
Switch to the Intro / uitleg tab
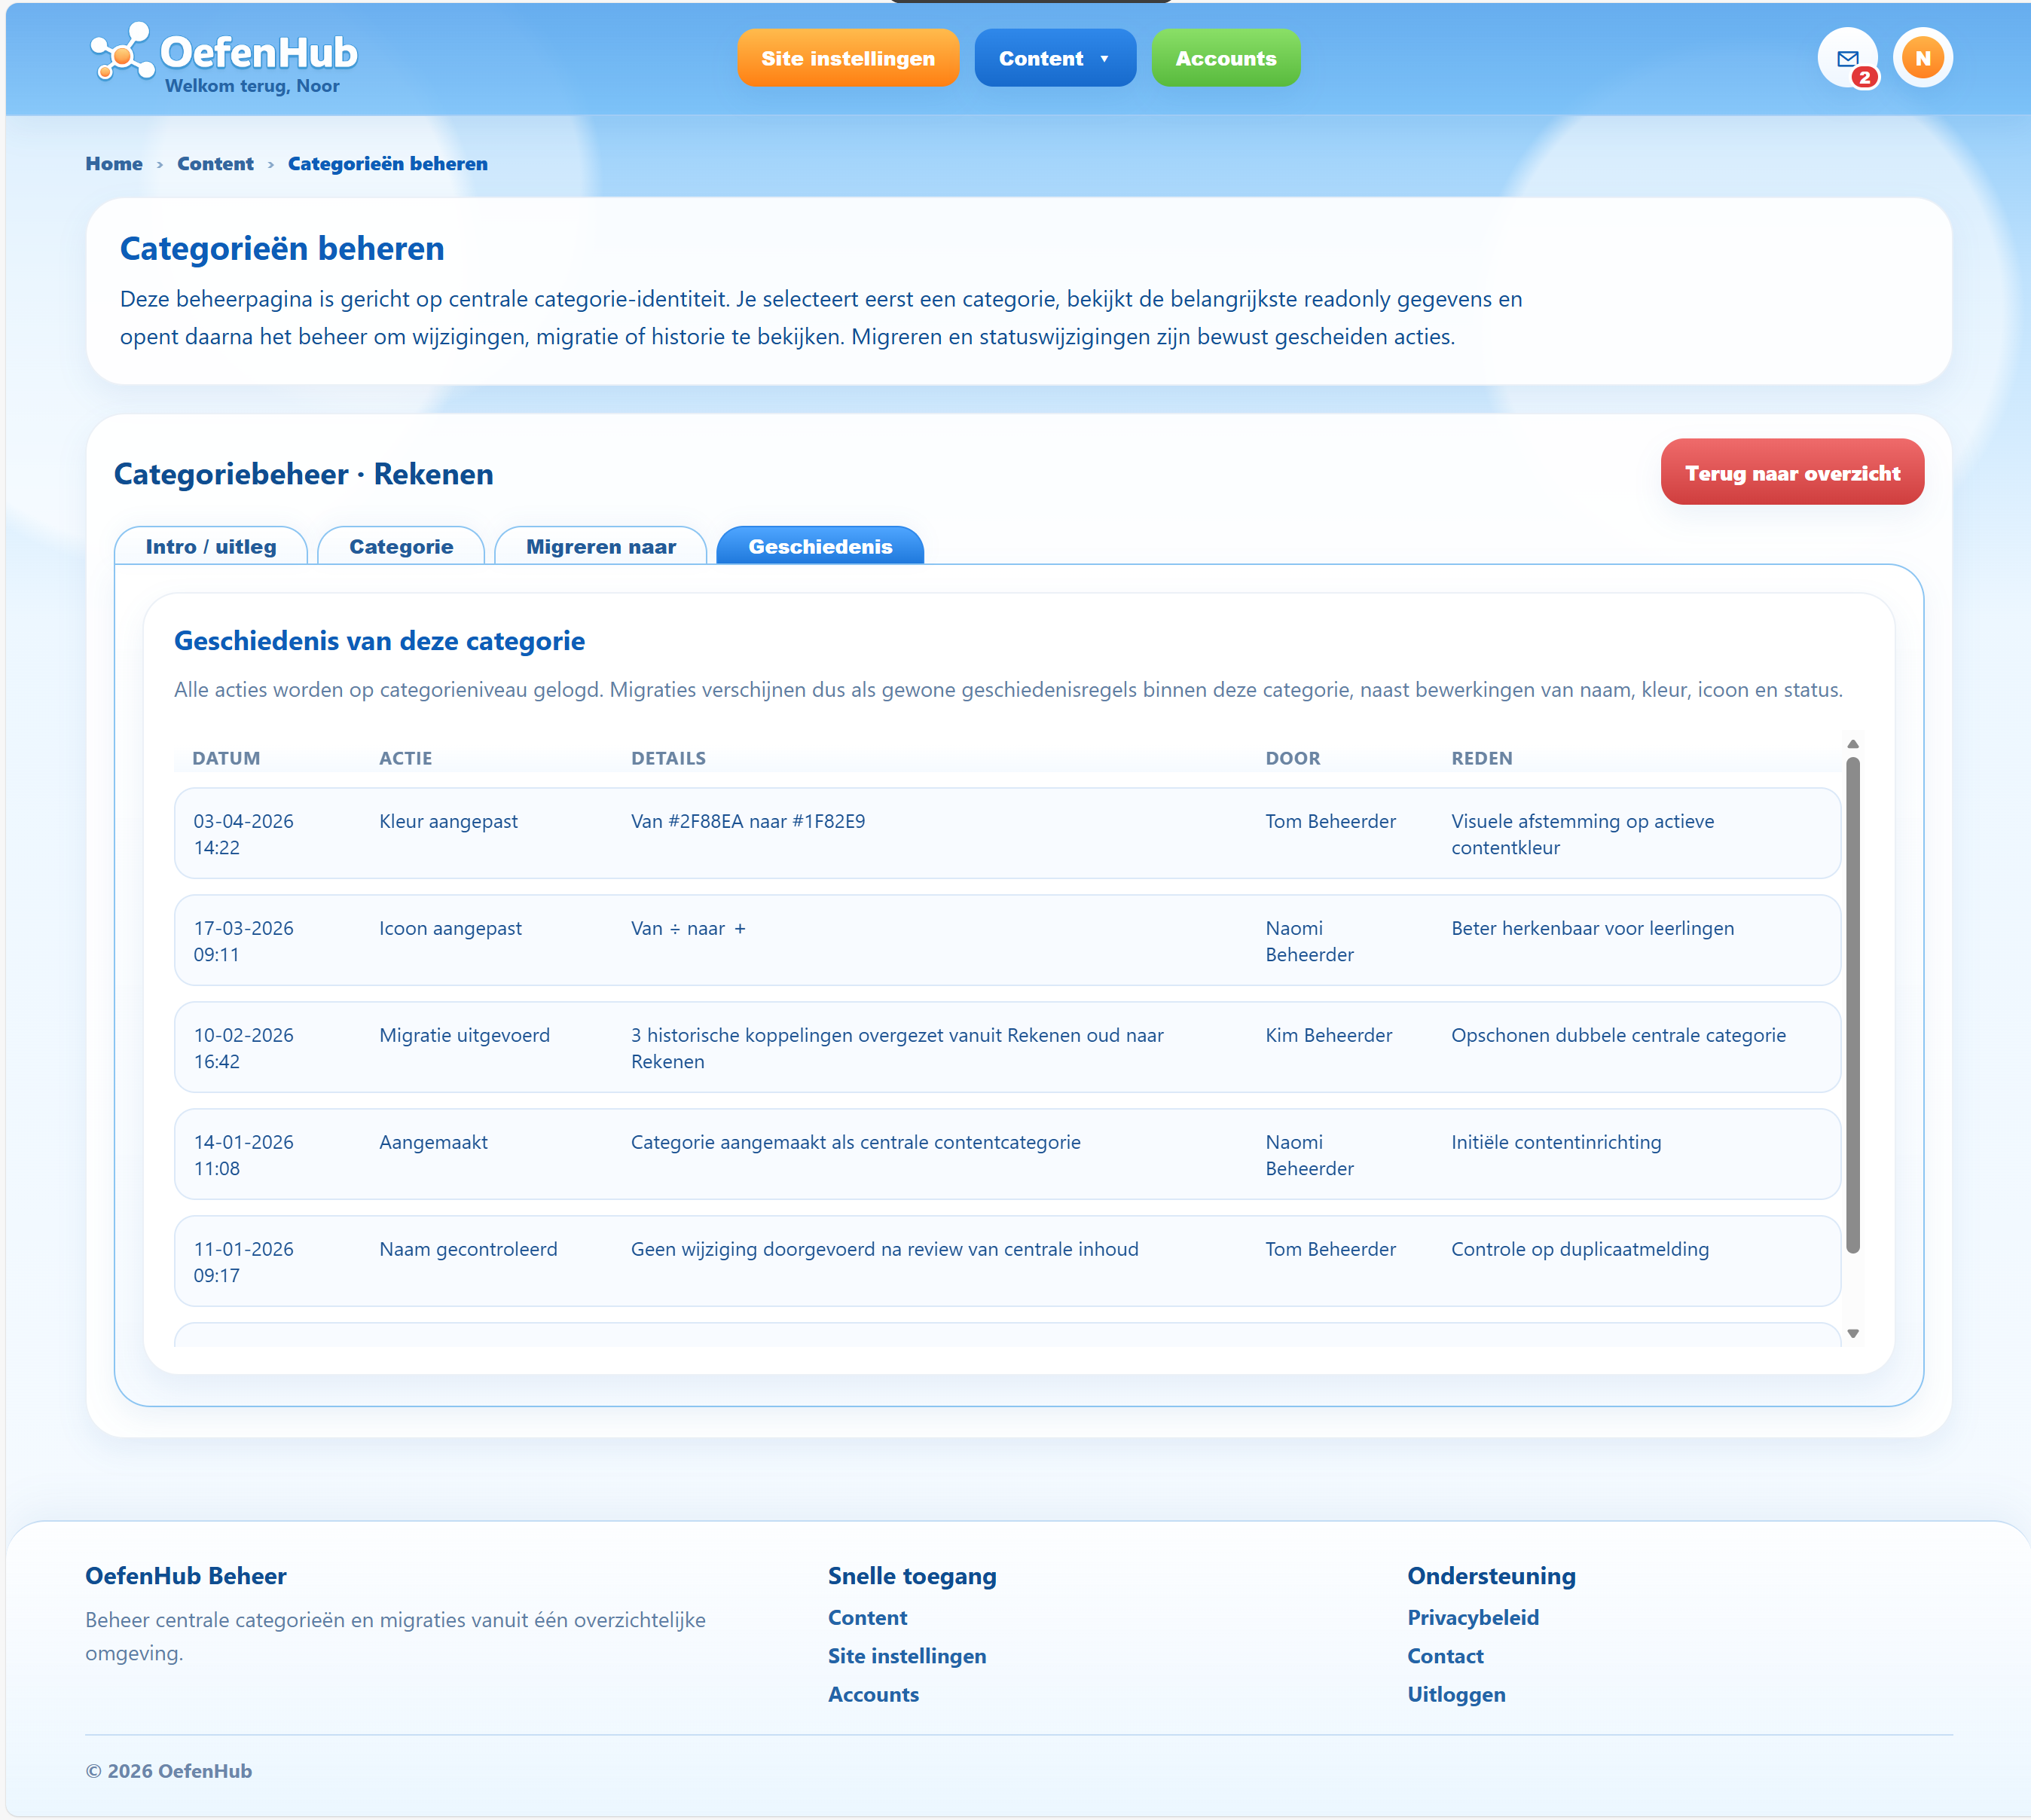[x=211, y=546]
